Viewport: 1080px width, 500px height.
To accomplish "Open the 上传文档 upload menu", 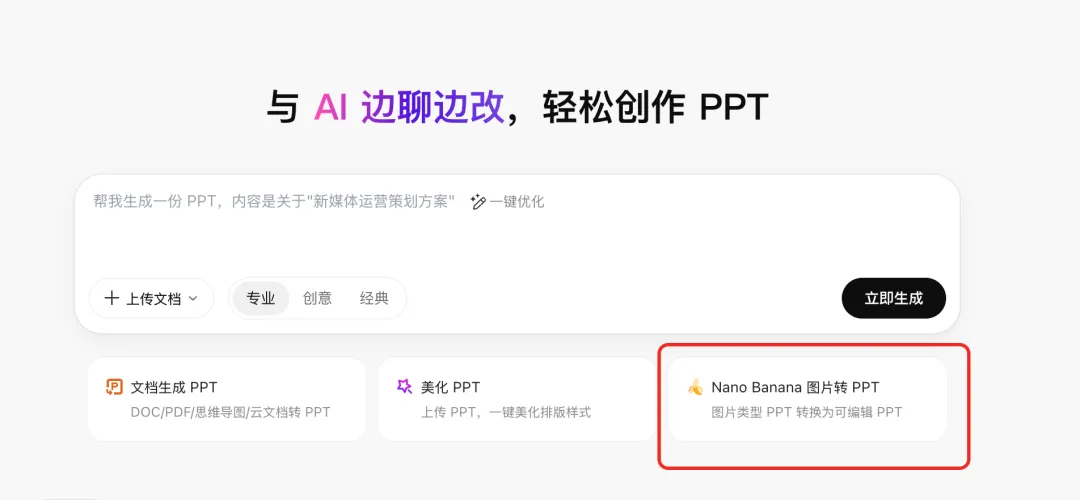I will (152, 298).
